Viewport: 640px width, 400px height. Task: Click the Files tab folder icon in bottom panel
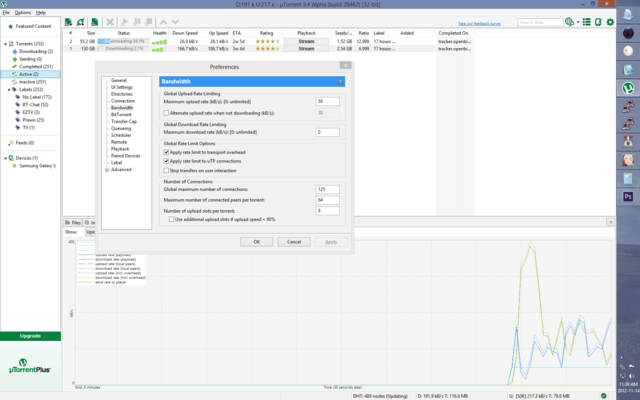pyautogui.click(x=67, y=222)
